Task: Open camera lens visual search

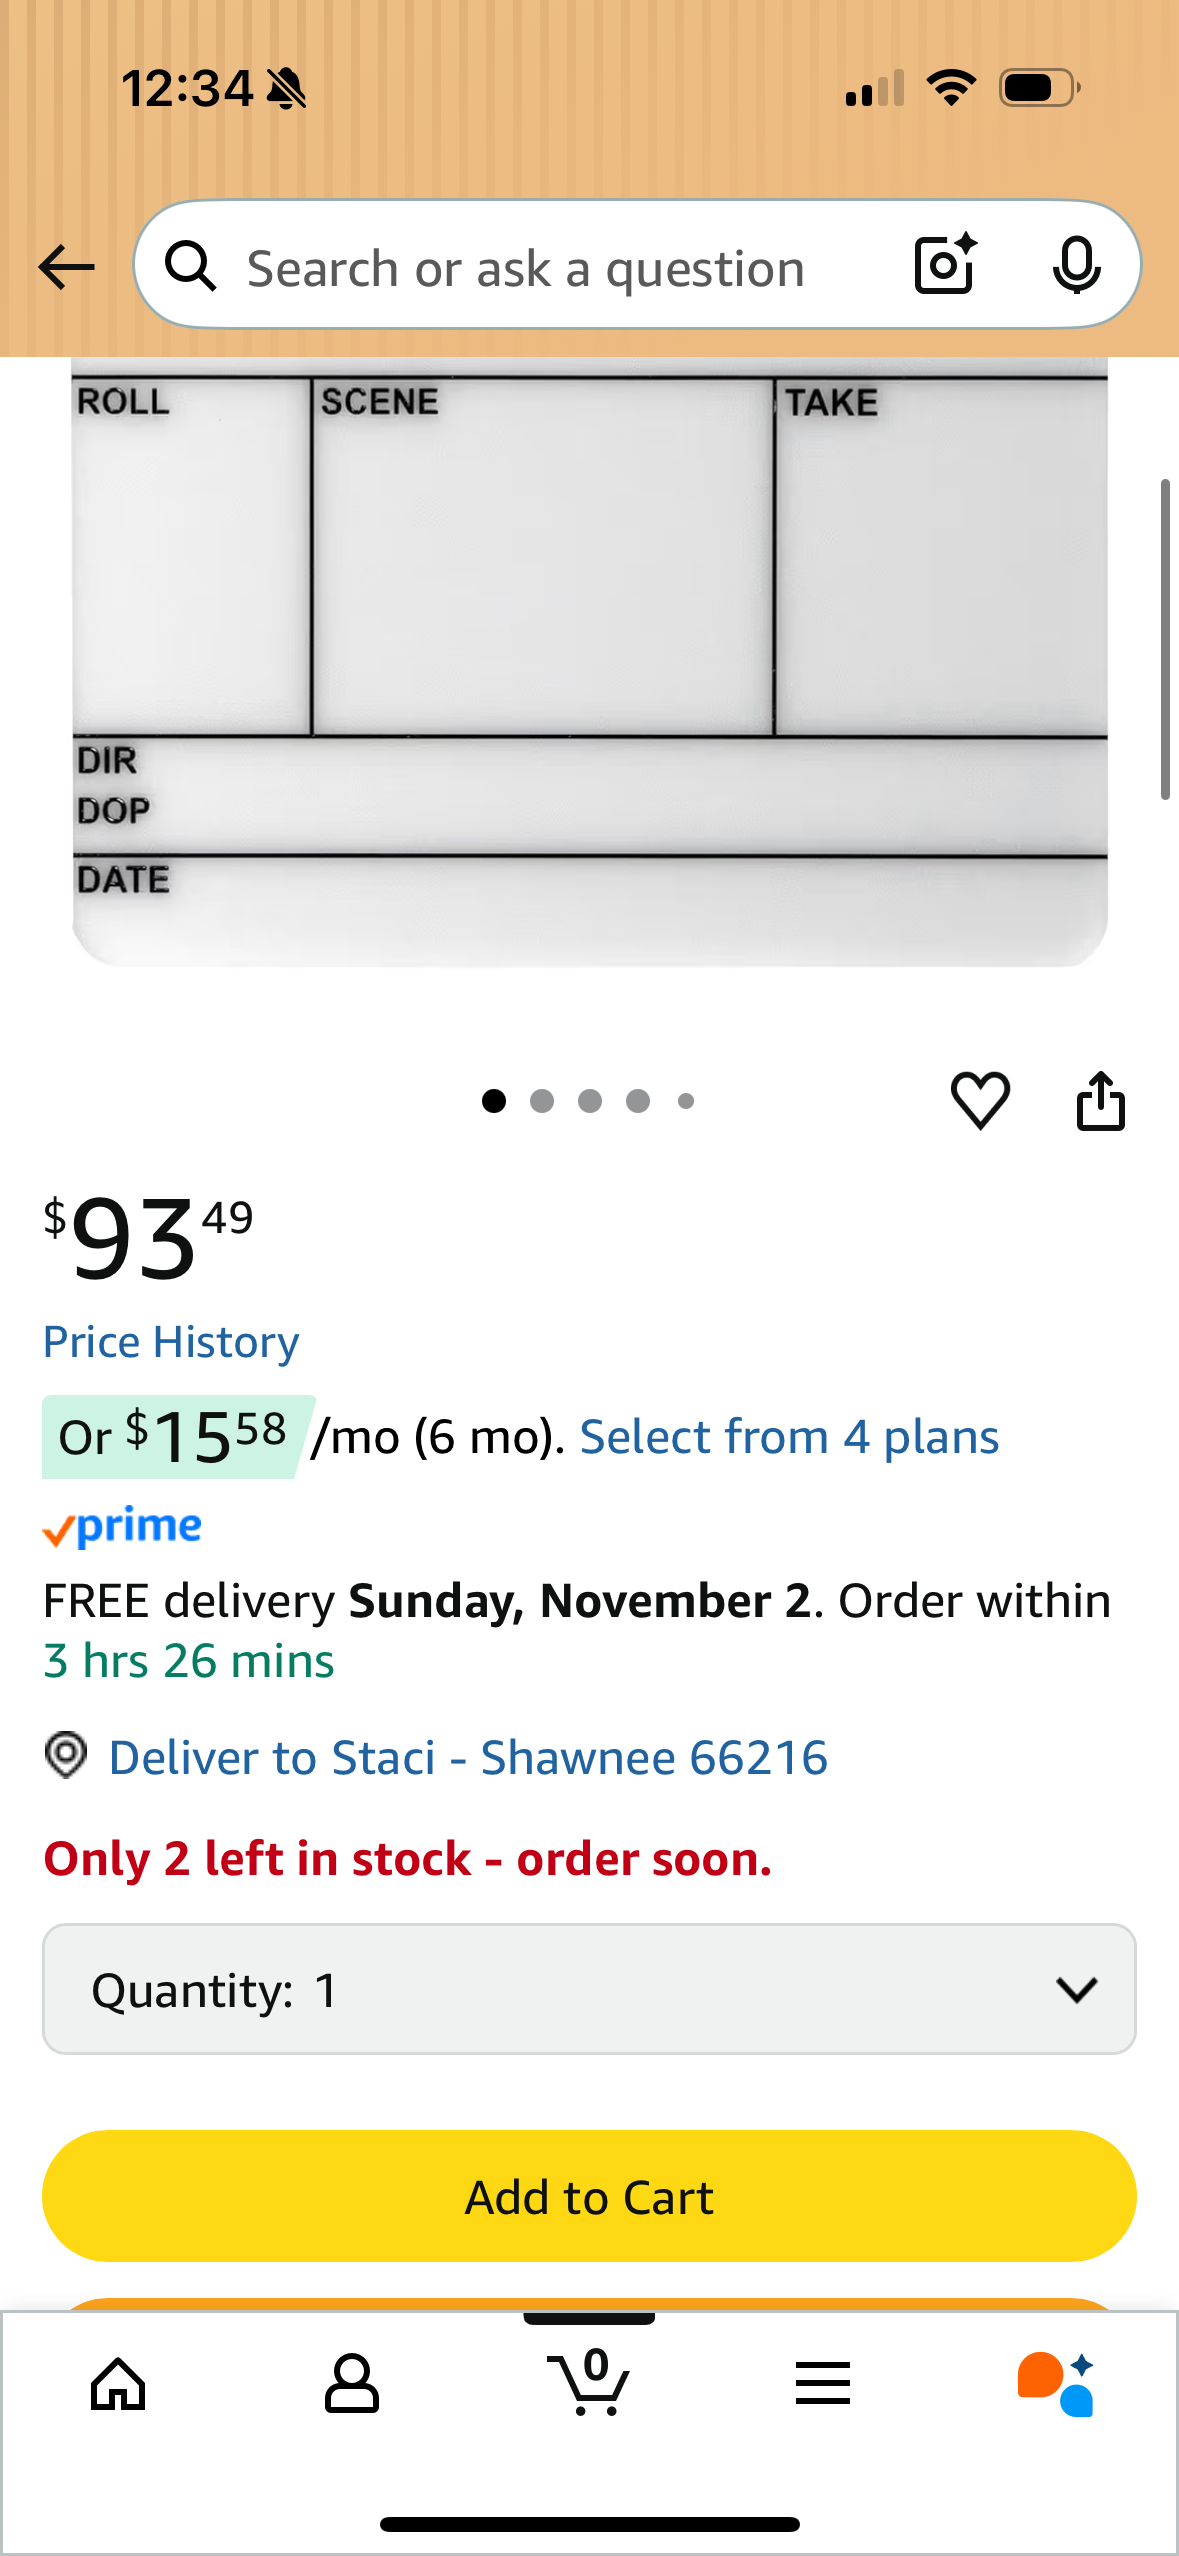Action: [x=944, y=265]
